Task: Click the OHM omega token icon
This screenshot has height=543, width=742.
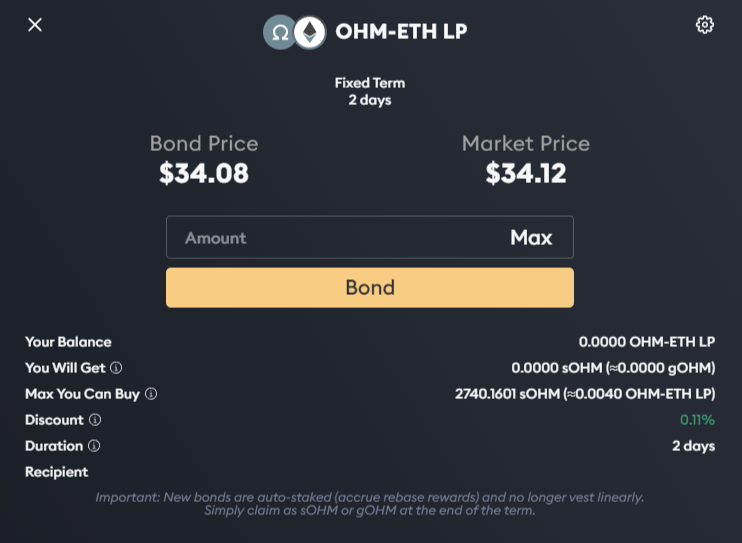Action: pos(280,32)
